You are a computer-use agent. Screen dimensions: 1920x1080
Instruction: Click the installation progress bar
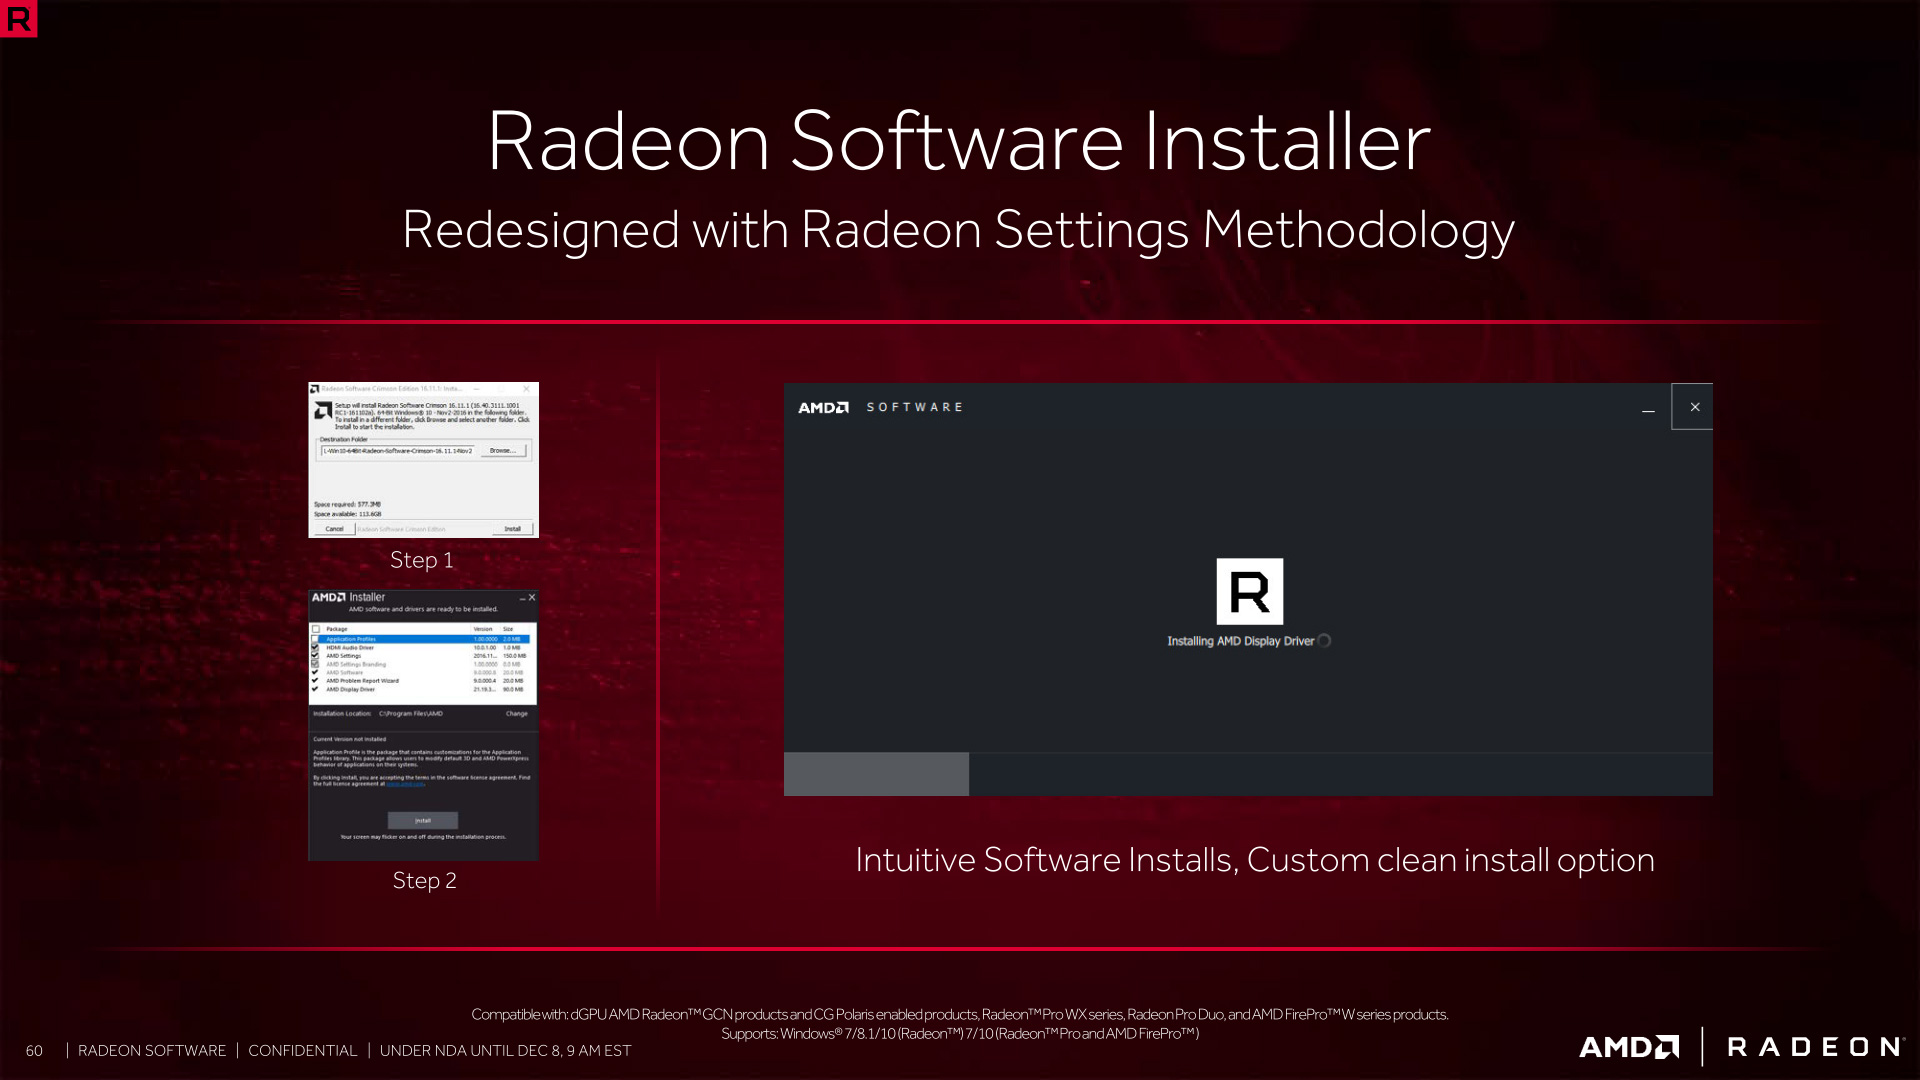tap(1247, 774)
